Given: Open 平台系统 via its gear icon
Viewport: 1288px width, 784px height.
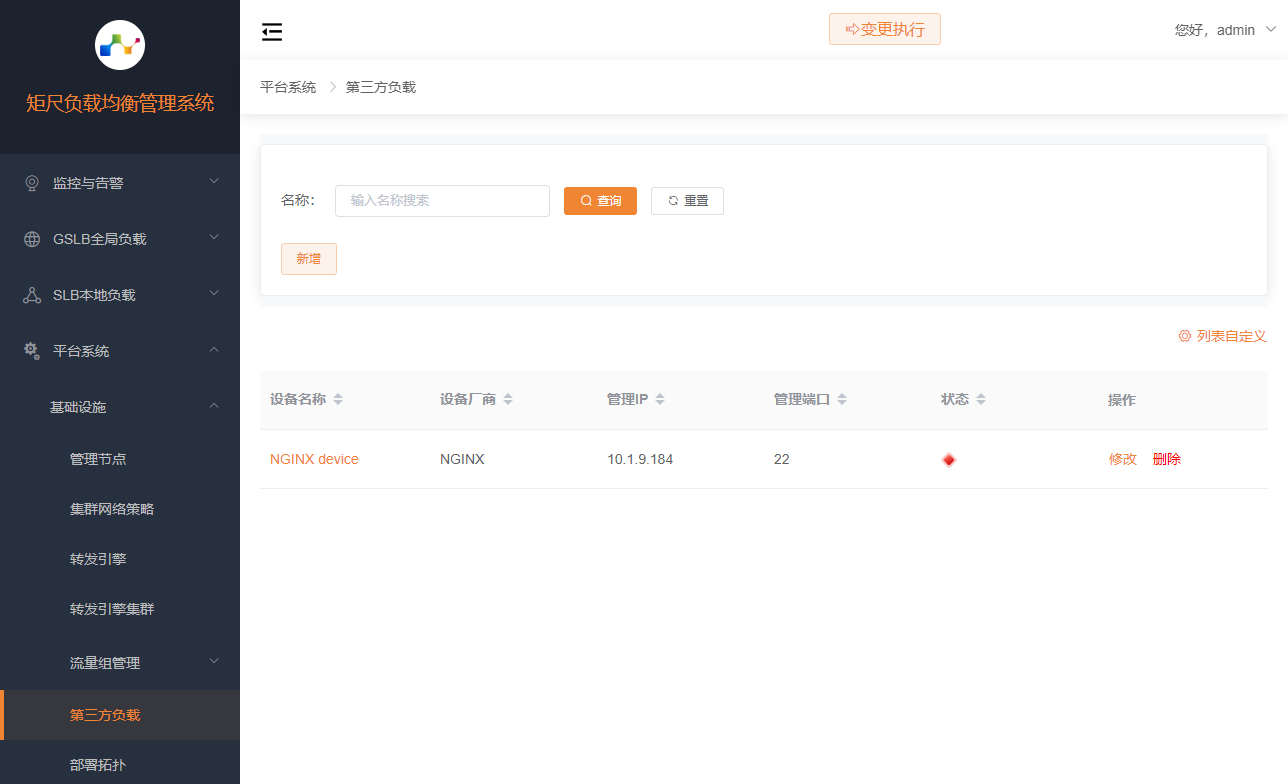Looking at the screenshot, I should click(30, 350).
